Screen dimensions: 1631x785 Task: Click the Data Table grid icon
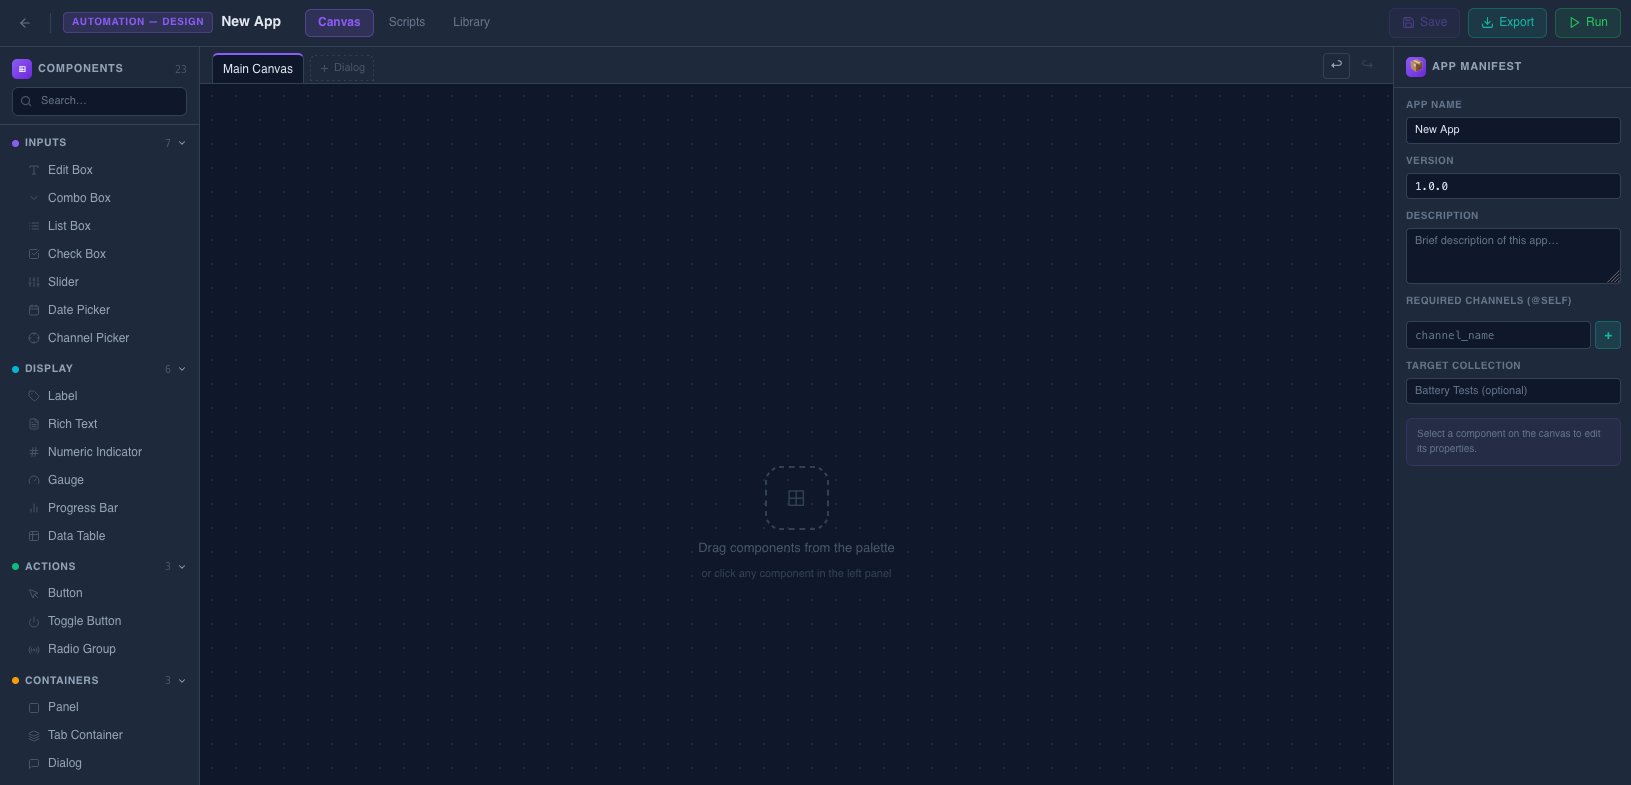pos(34,536)
